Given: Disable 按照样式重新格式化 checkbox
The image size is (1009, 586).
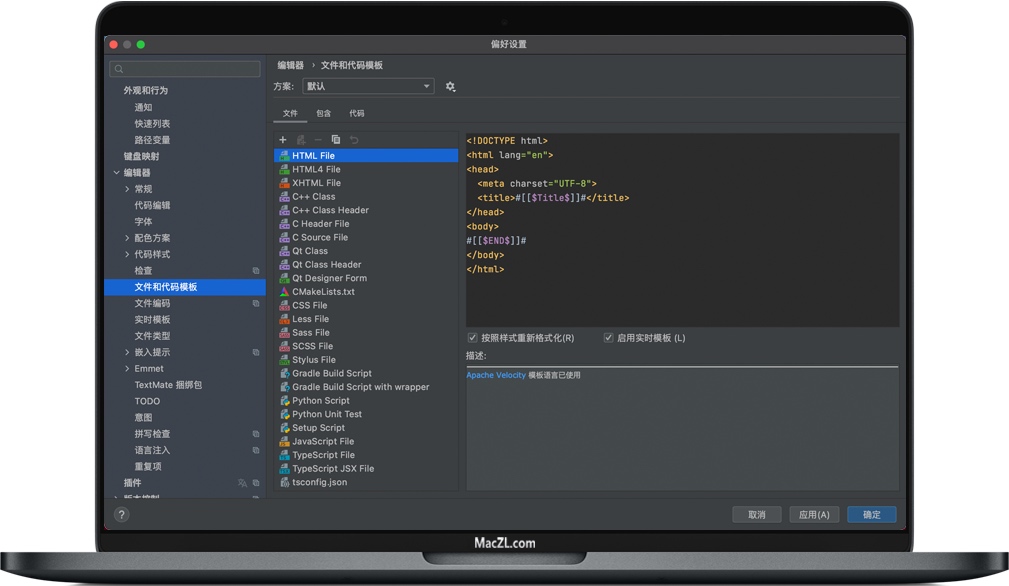Looking at the screenshot, I should [x=471, y=338].
